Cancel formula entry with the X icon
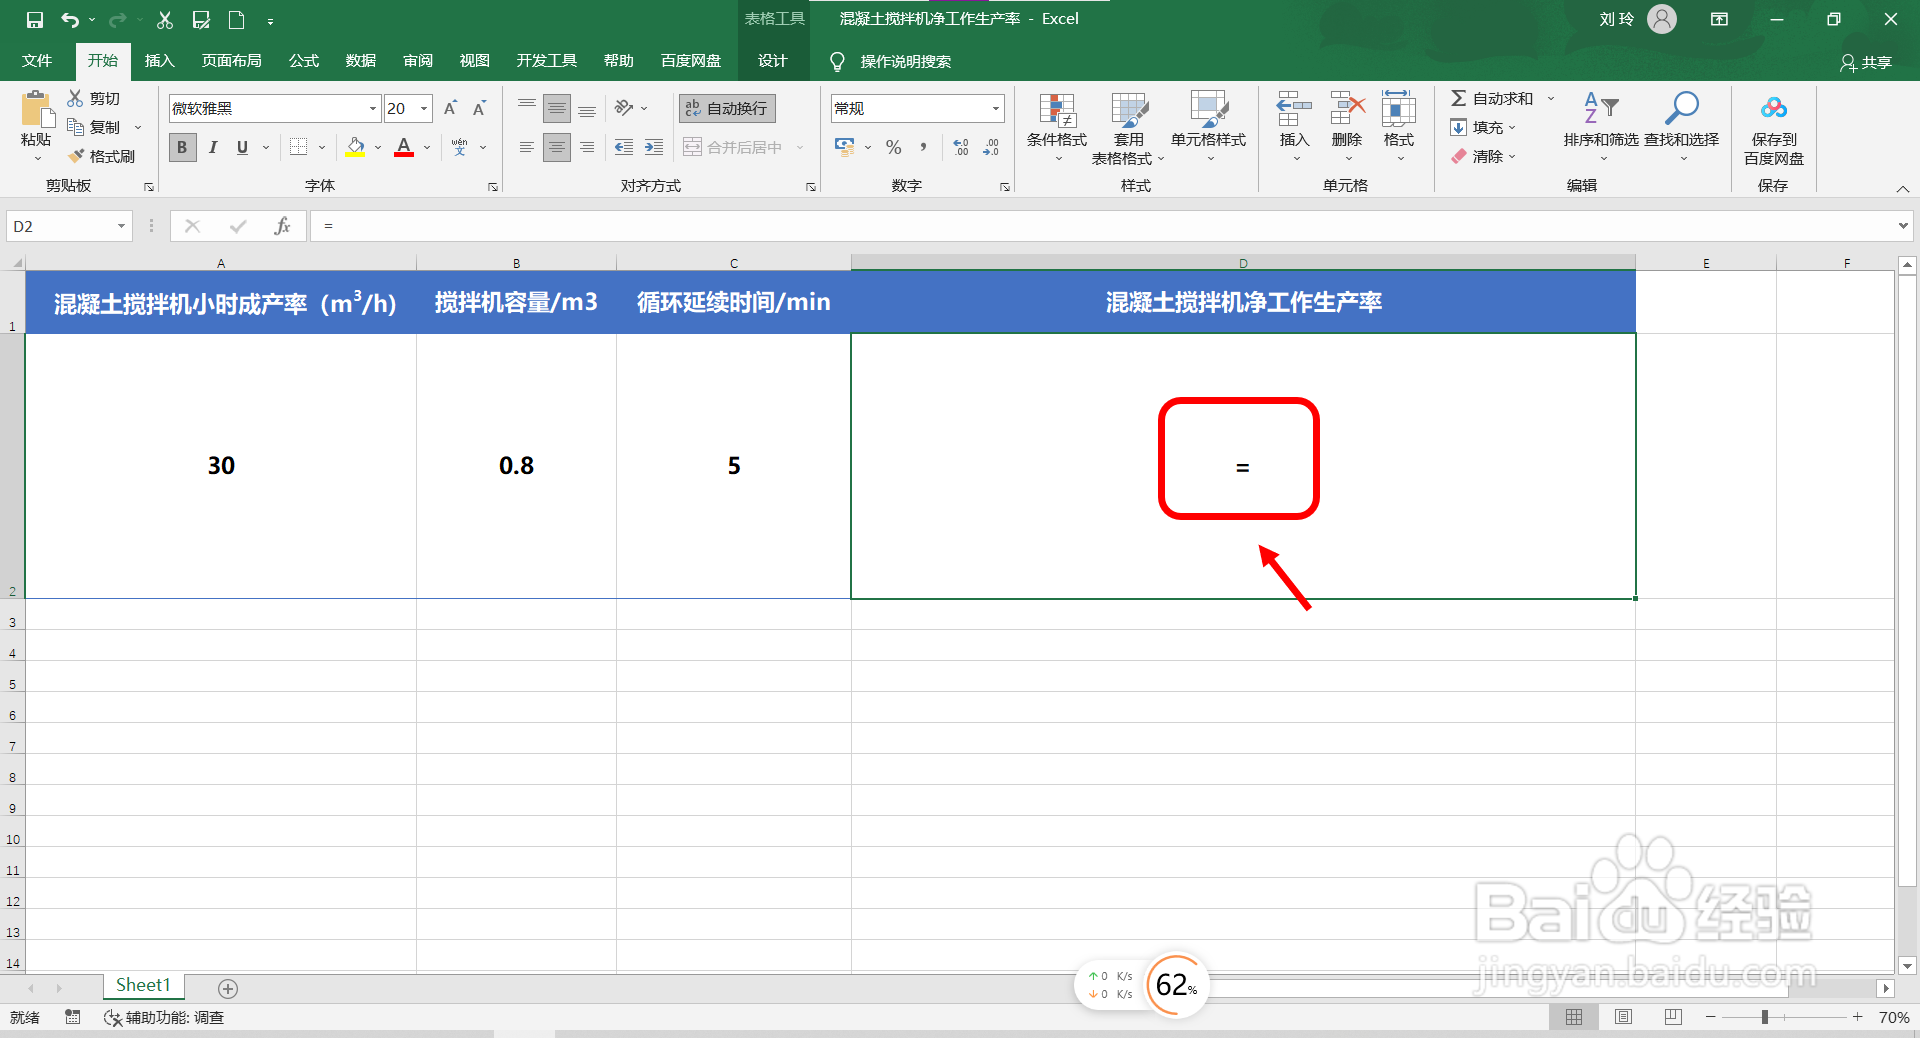1920x1038 pixels. click(x=192, y=226)
